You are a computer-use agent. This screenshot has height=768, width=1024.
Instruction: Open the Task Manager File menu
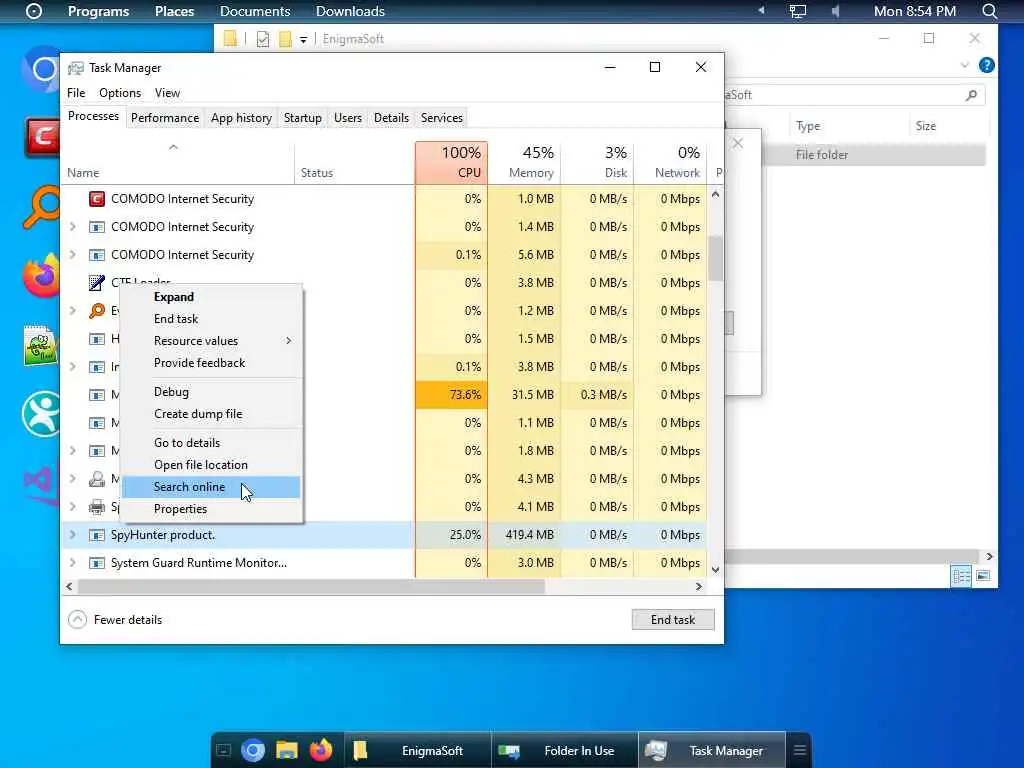coord(76,93)
